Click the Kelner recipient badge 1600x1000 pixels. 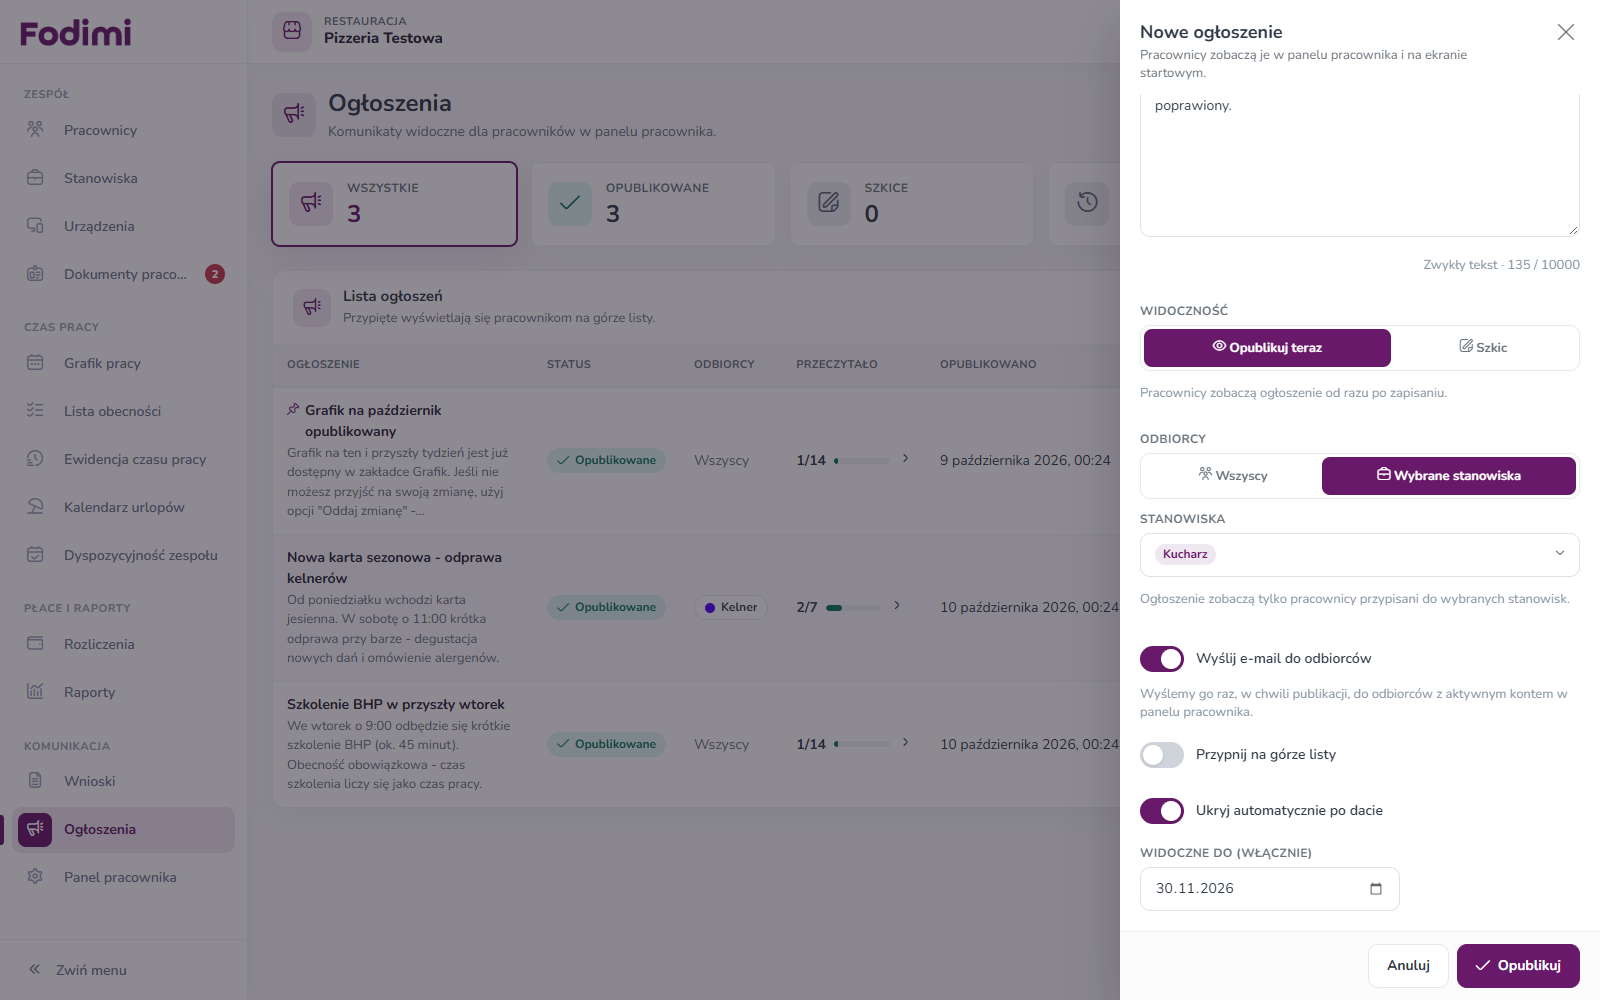[731, 607]
